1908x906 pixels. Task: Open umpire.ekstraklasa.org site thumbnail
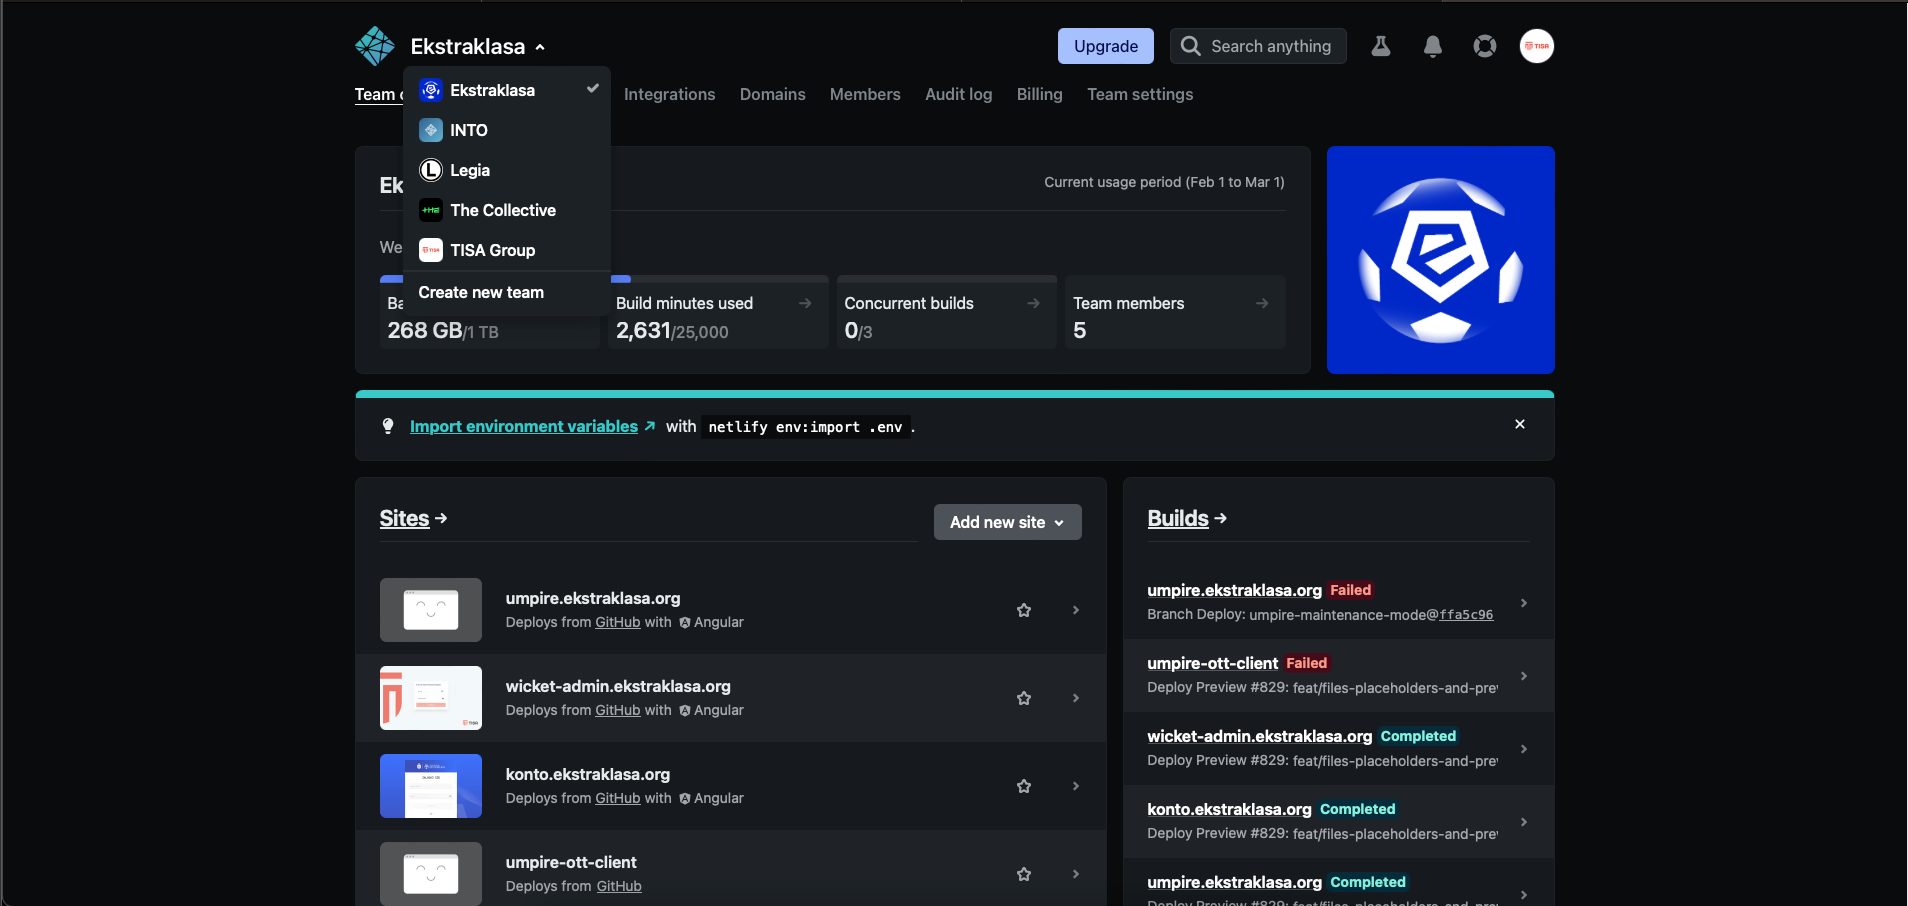[431, 610]
